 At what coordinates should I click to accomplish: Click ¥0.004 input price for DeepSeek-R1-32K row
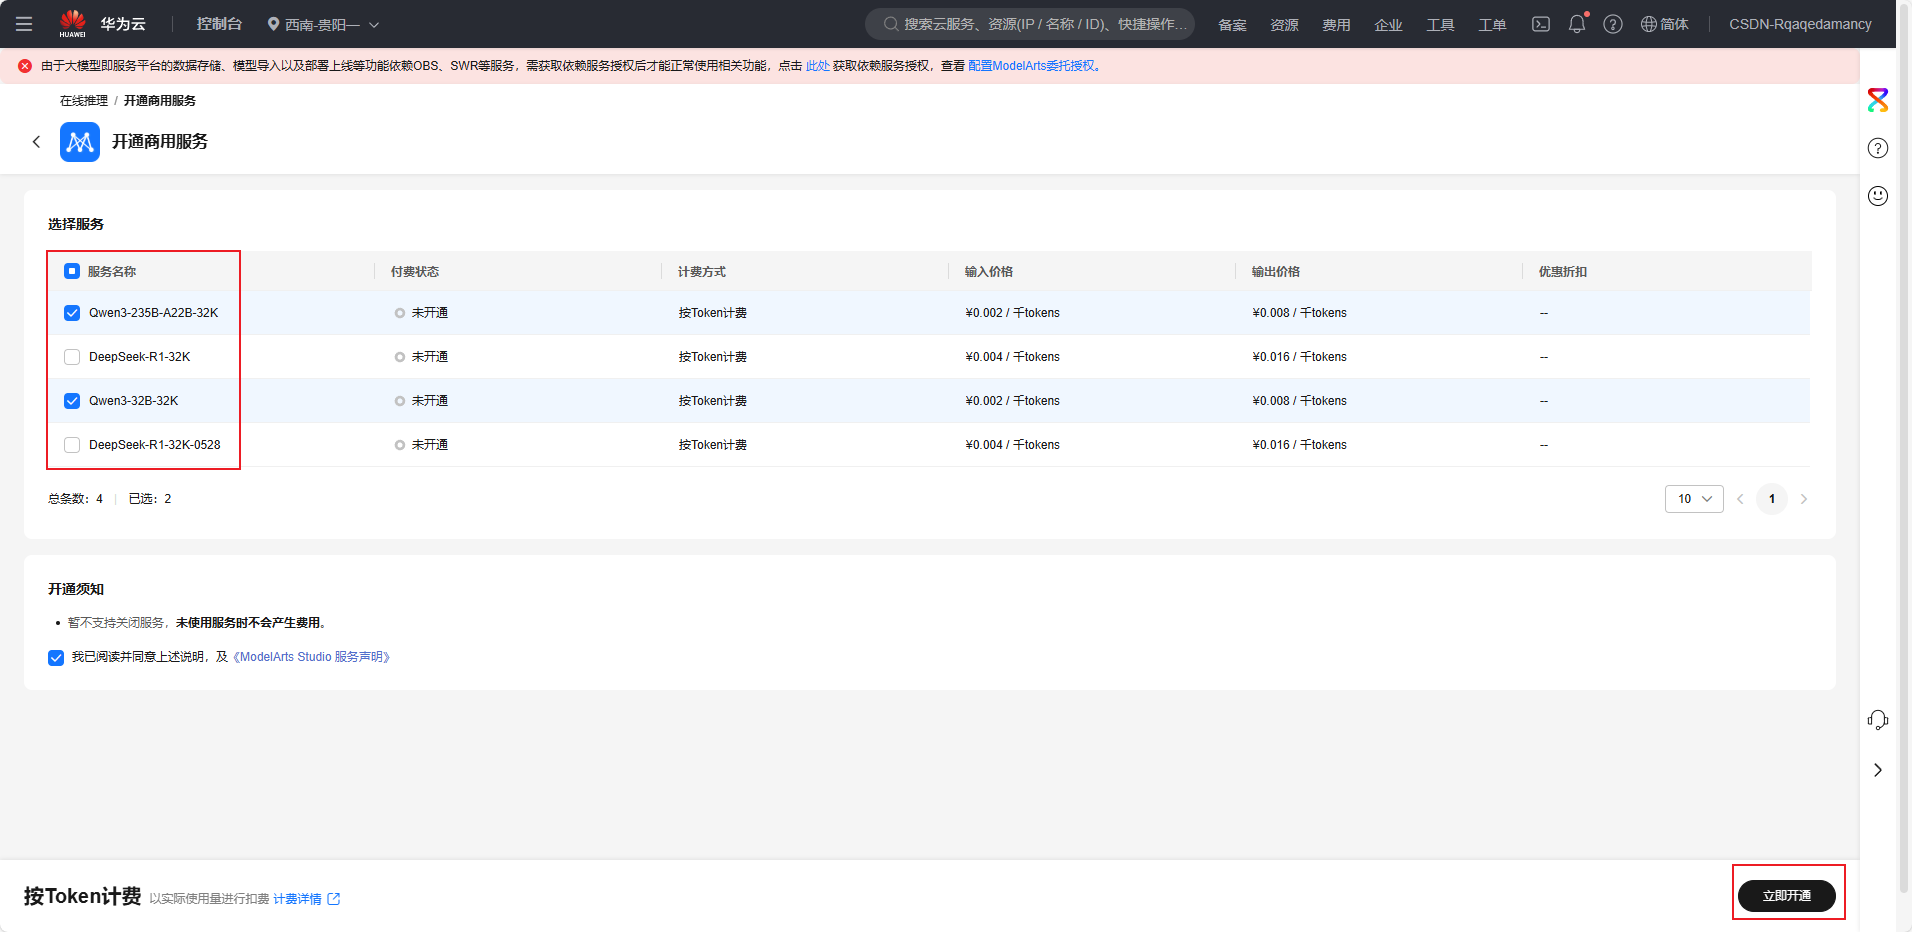coord(1013,357)
